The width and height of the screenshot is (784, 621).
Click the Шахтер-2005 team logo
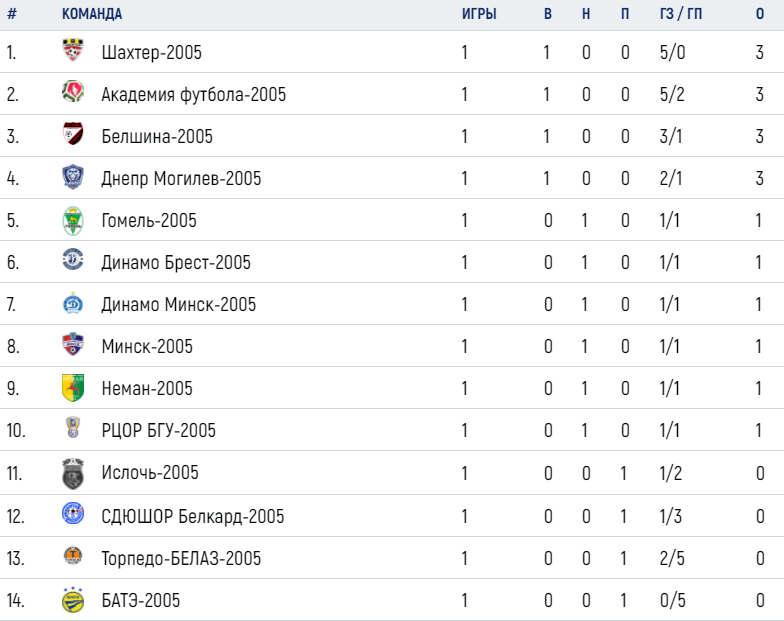[73, 50]
